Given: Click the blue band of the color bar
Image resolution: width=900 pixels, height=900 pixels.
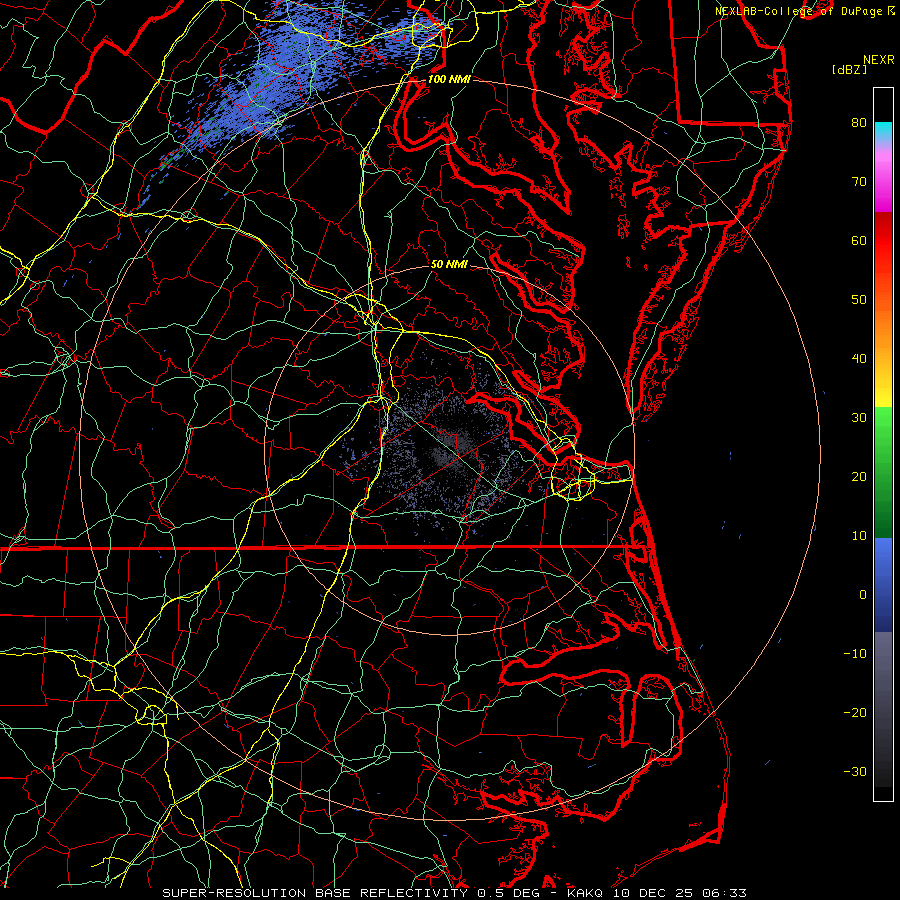Looking at the screenshot, I should tap(883, 585).
